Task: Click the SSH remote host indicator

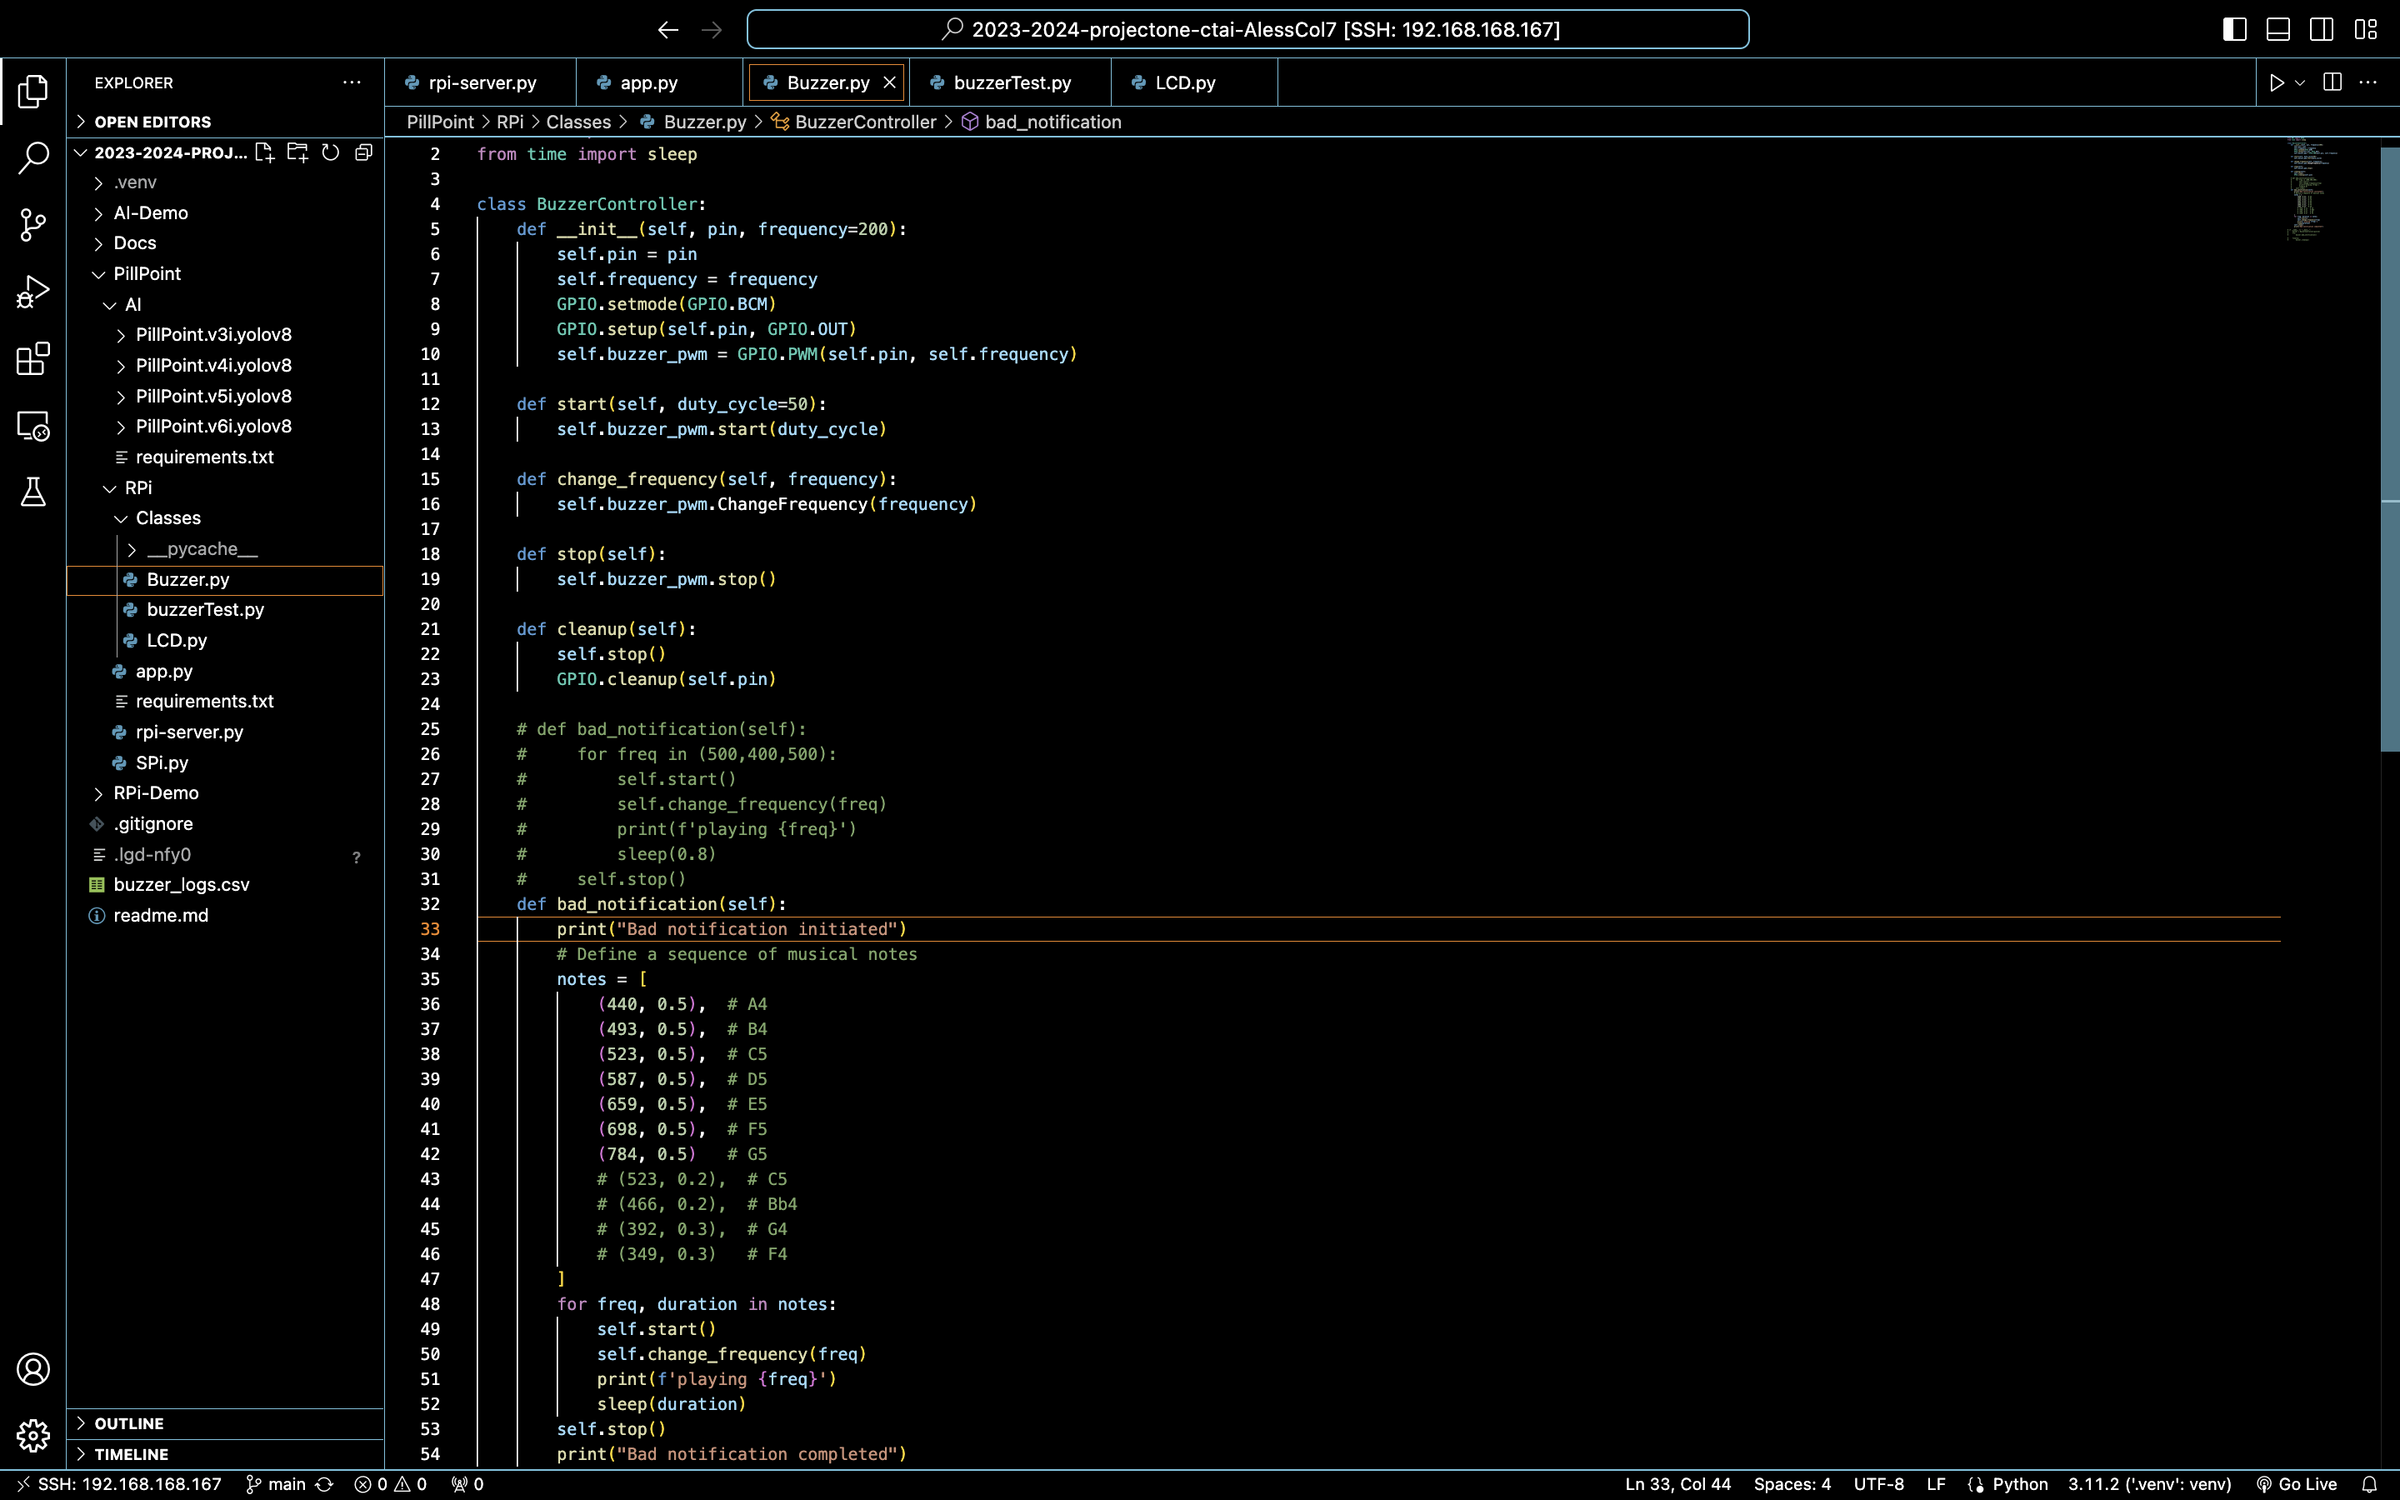Action: [x=118, y=1484]
